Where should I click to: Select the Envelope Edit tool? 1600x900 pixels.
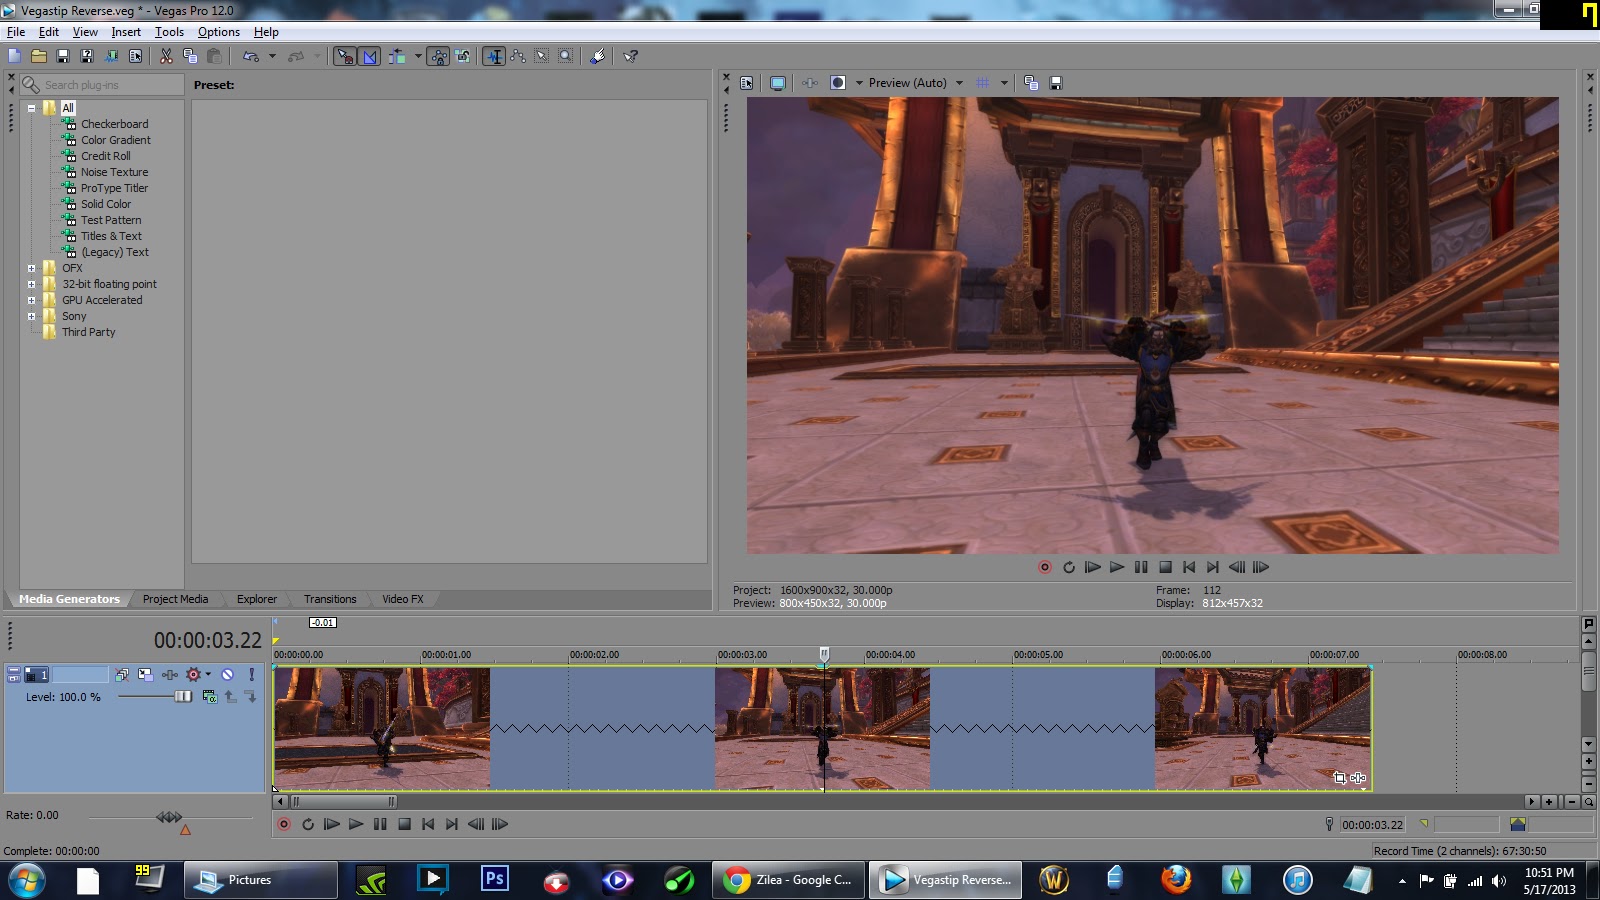coord(518,56)
